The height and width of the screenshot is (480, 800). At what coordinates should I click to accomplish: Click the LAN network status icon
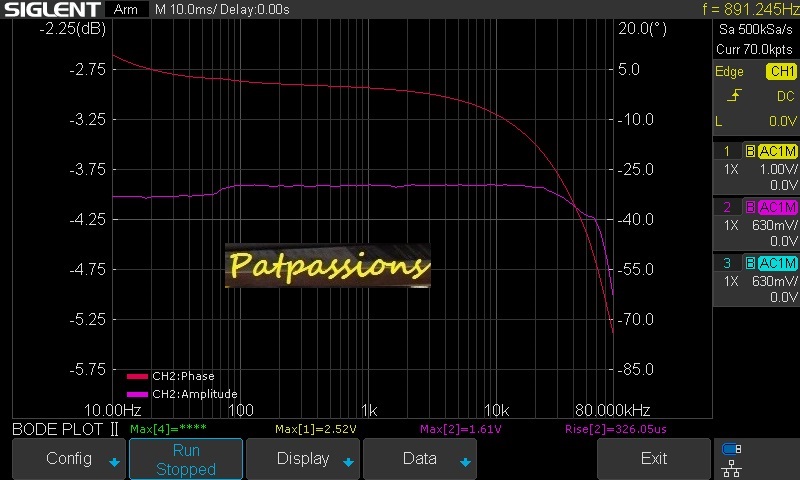pos(732,467)
